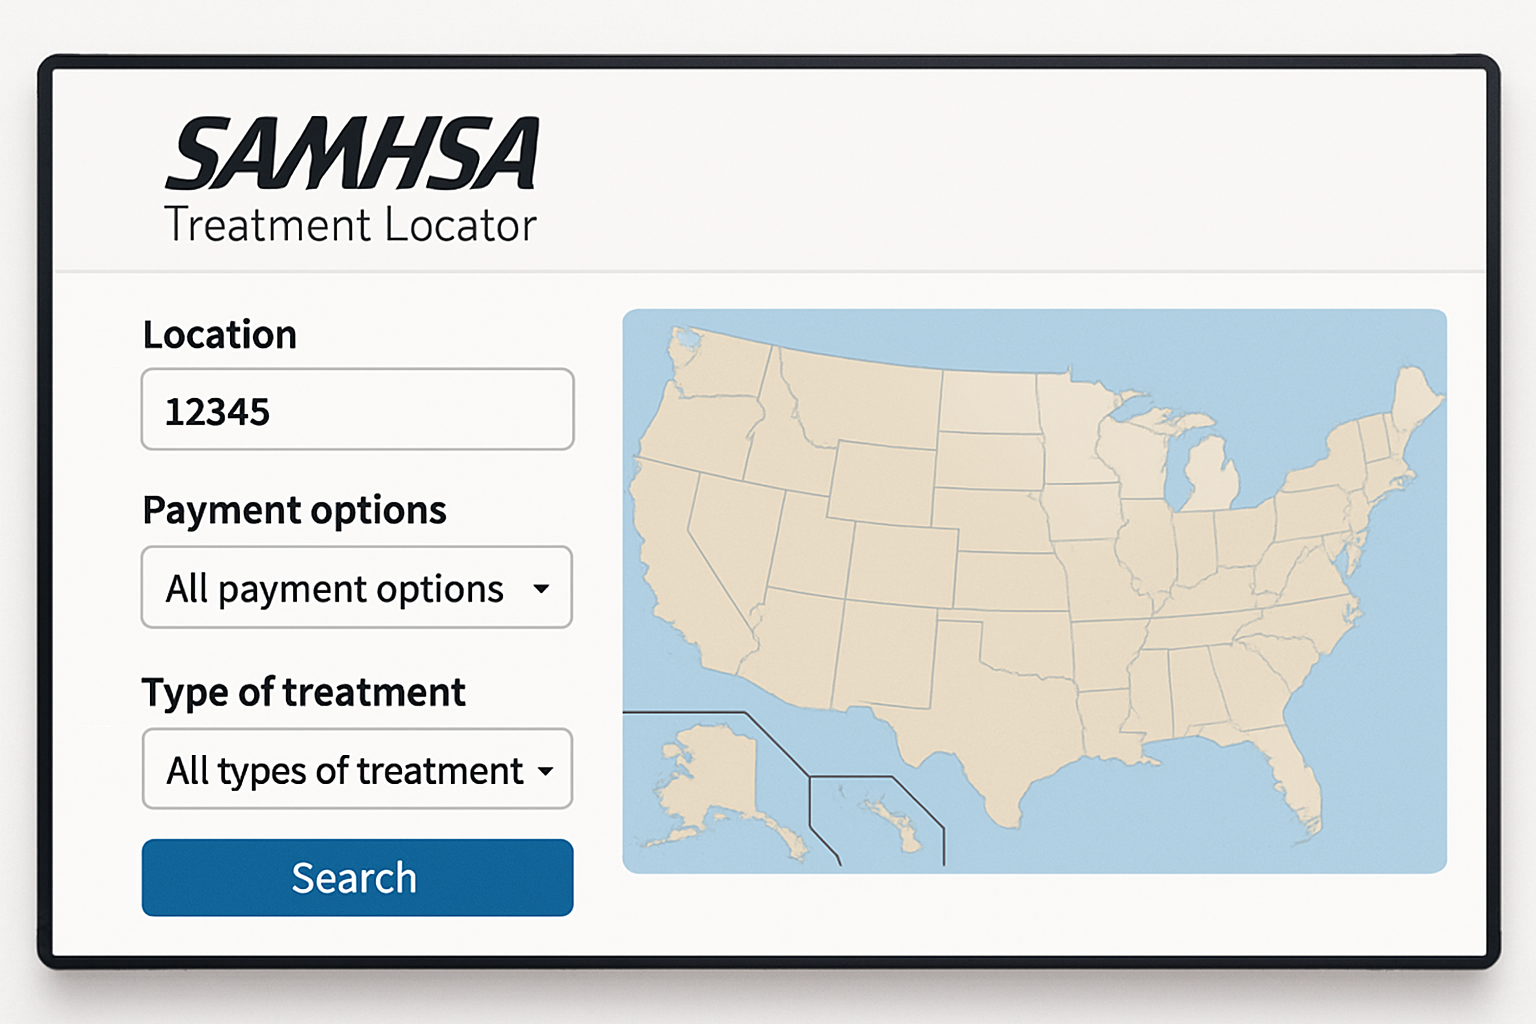Open the All payment options dropdown
The image size is (1536, 1024).
click(x=356, y=589)
